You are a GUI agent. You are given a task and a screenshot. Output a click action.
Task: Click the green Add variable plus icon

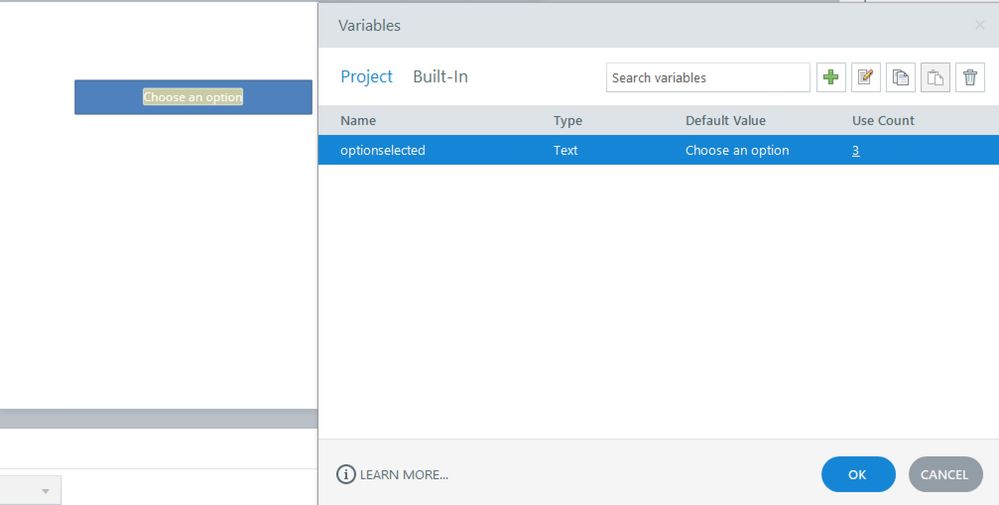(831, 77)
